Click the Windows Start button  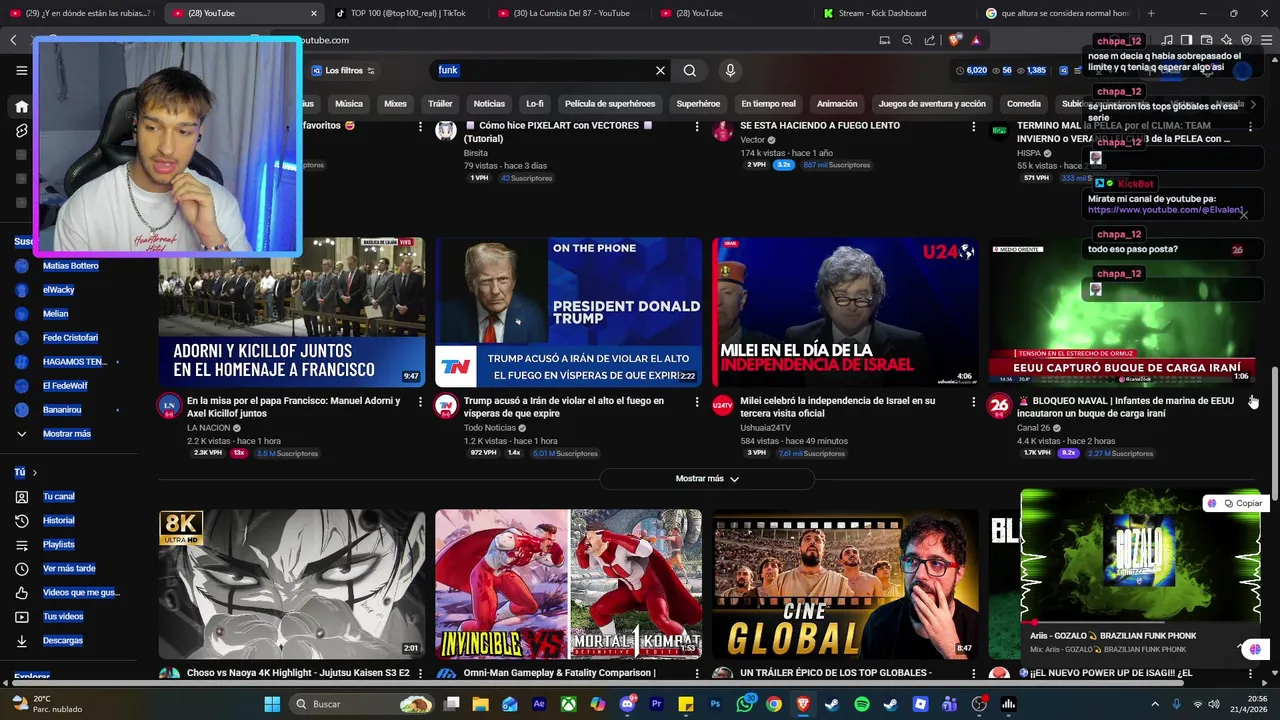point(272,704)
